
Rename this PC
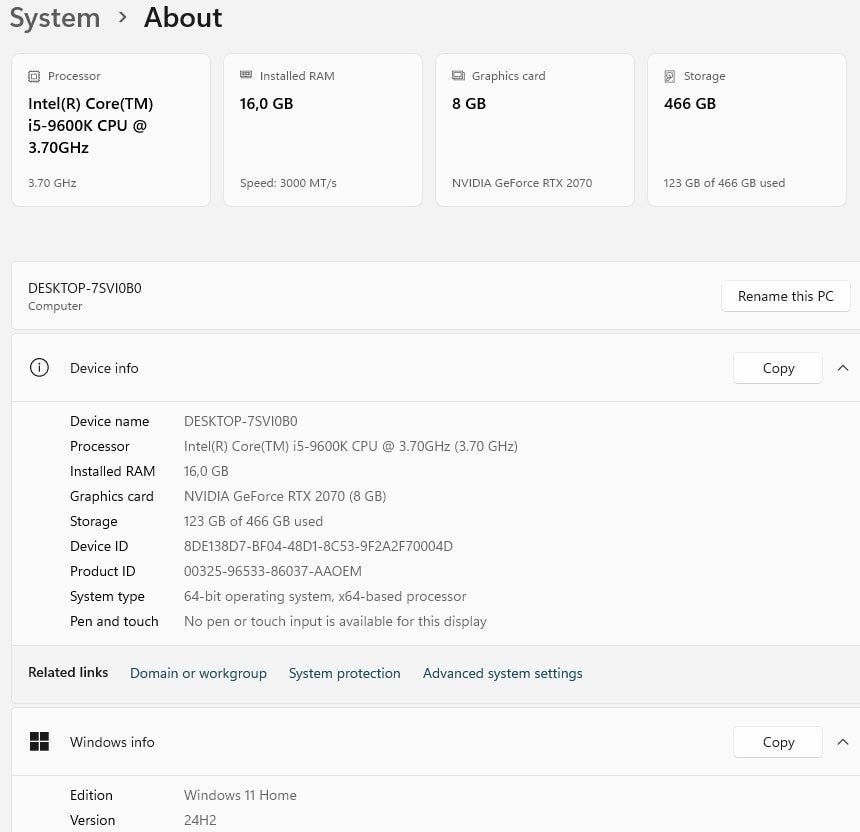[x=785, y=296]
